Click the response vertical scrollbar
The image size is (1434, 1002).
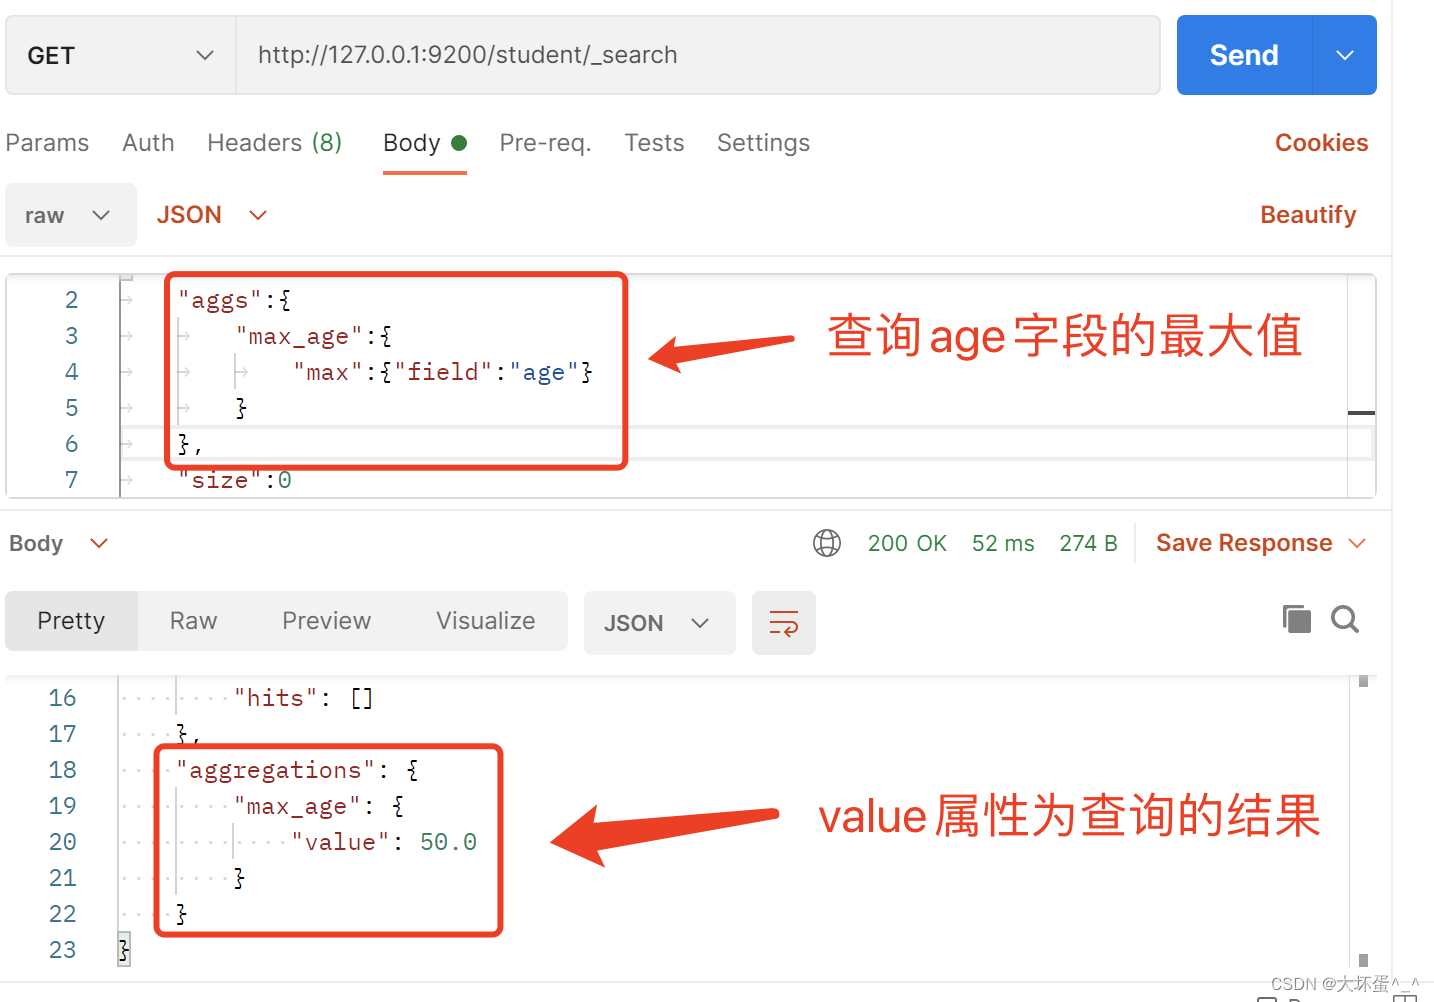(x=1363, y=820)
